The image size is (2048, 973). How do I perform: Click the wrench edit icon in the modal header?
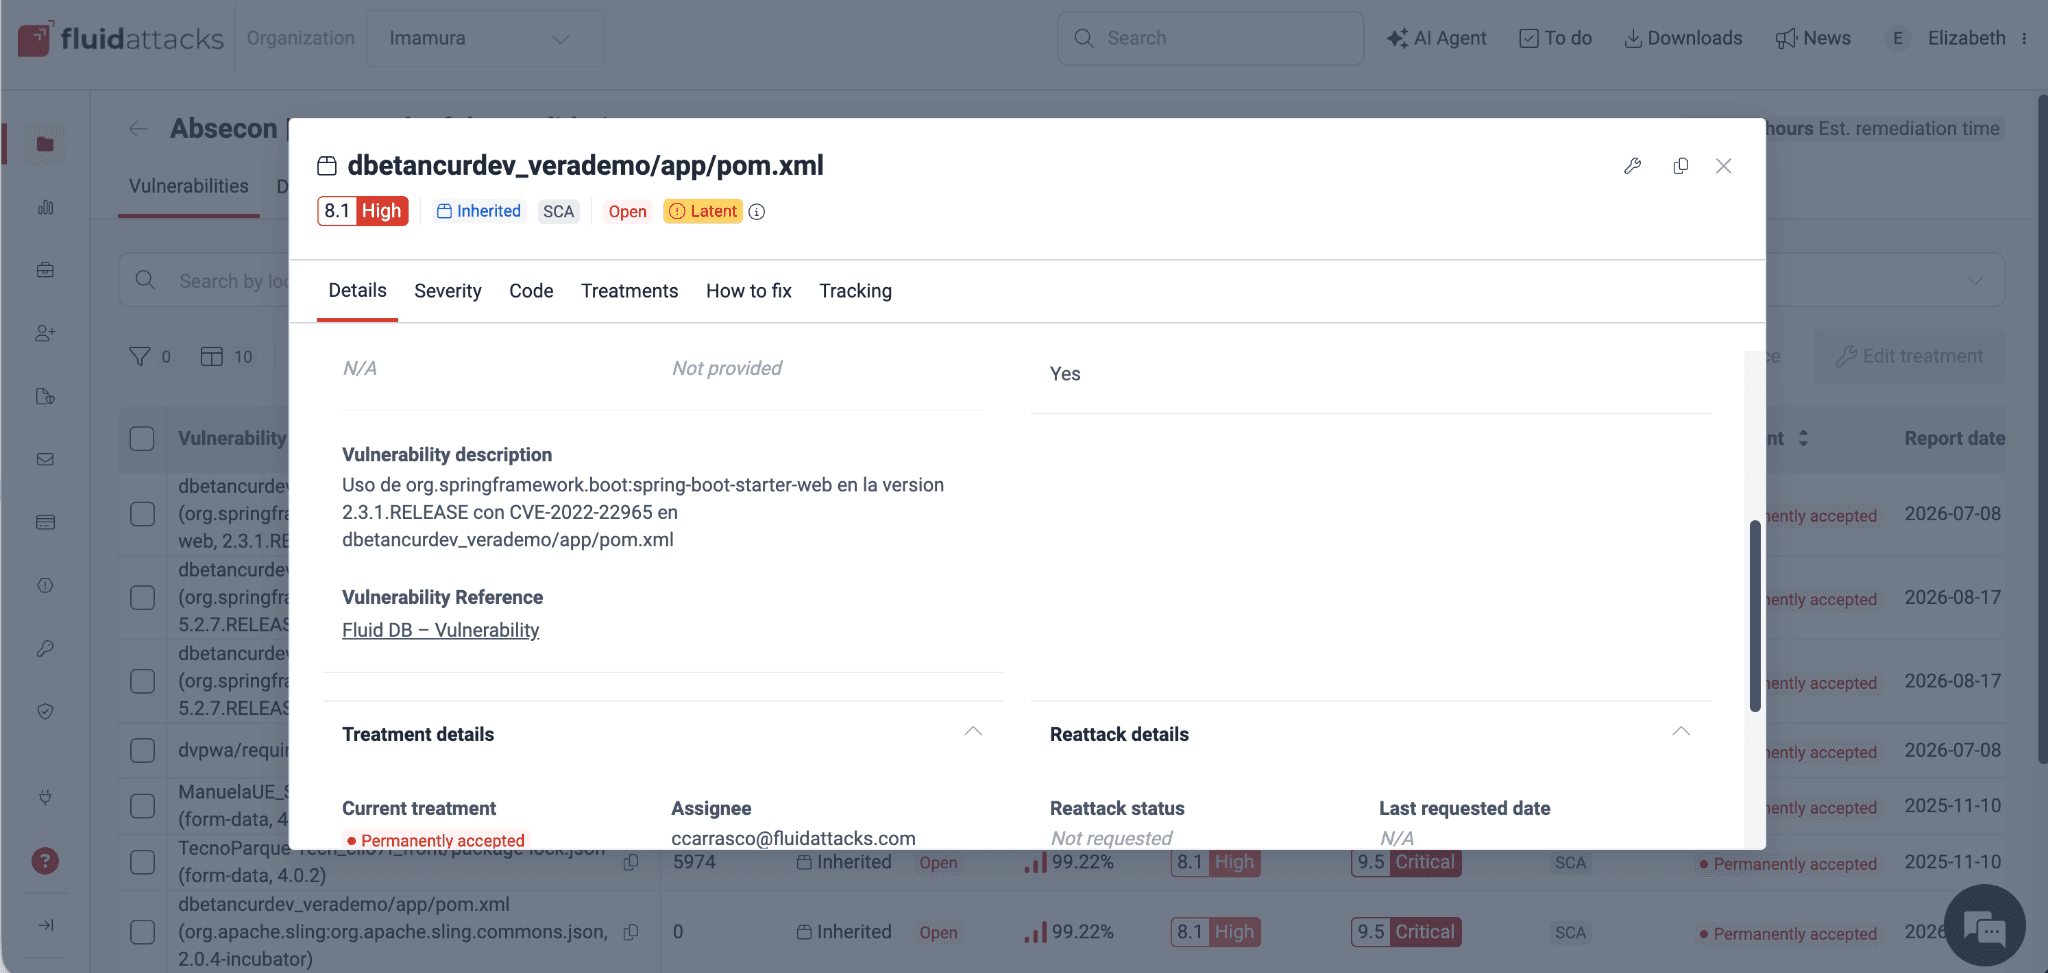pos(1632,166)
